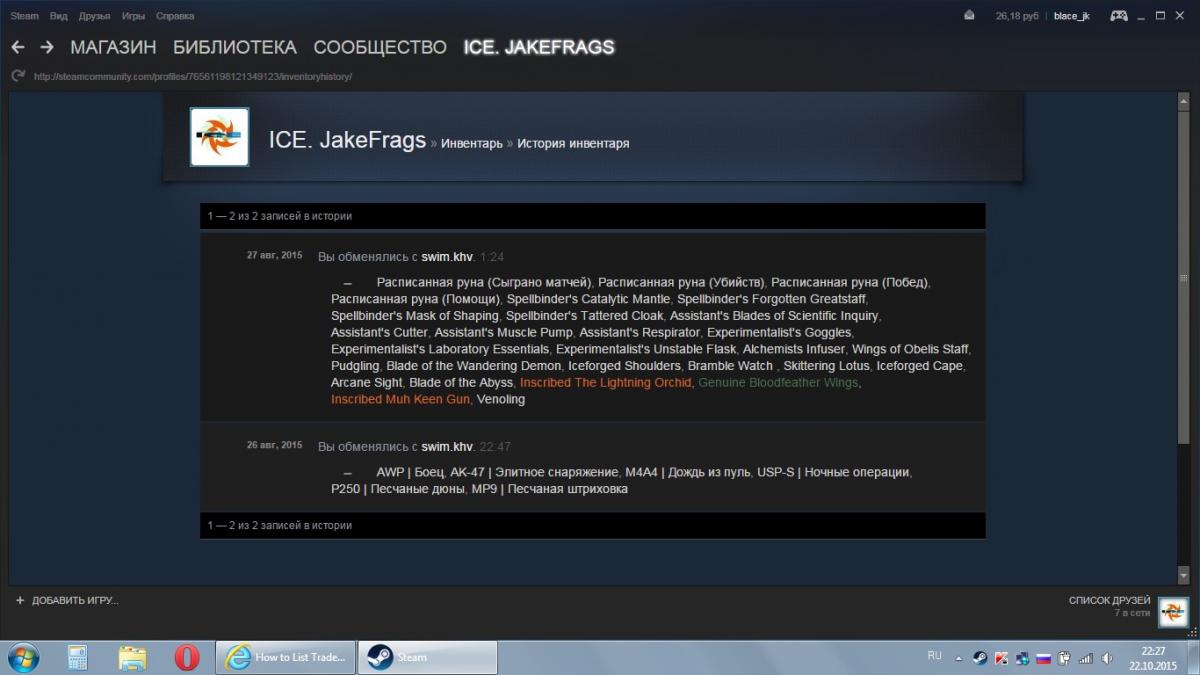Click История инвентаря breadcrumb link
This screenshot has height=675, width=1200.
(573, 143)
